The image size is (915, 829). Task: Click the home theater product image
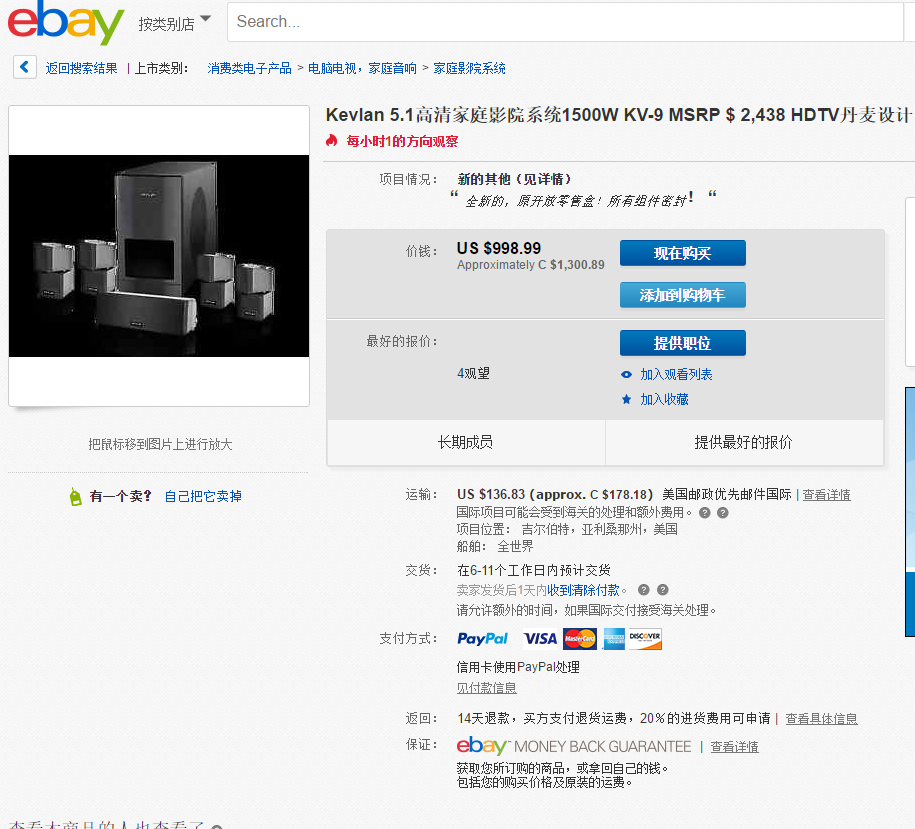pyautogui.click(x=159, y=256)
